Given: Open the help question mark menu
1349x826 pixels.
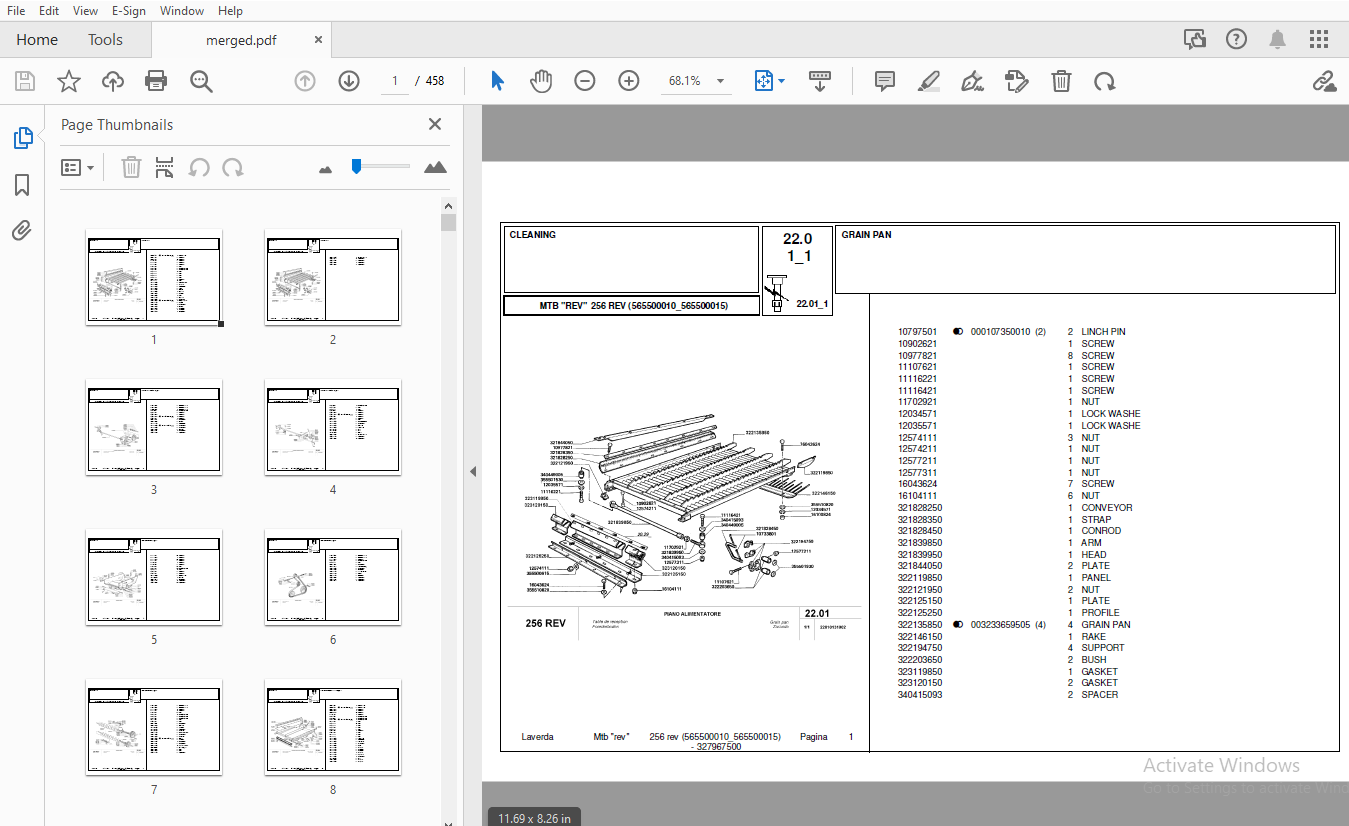Looking at the screenshot, I should coord(1237,40).
